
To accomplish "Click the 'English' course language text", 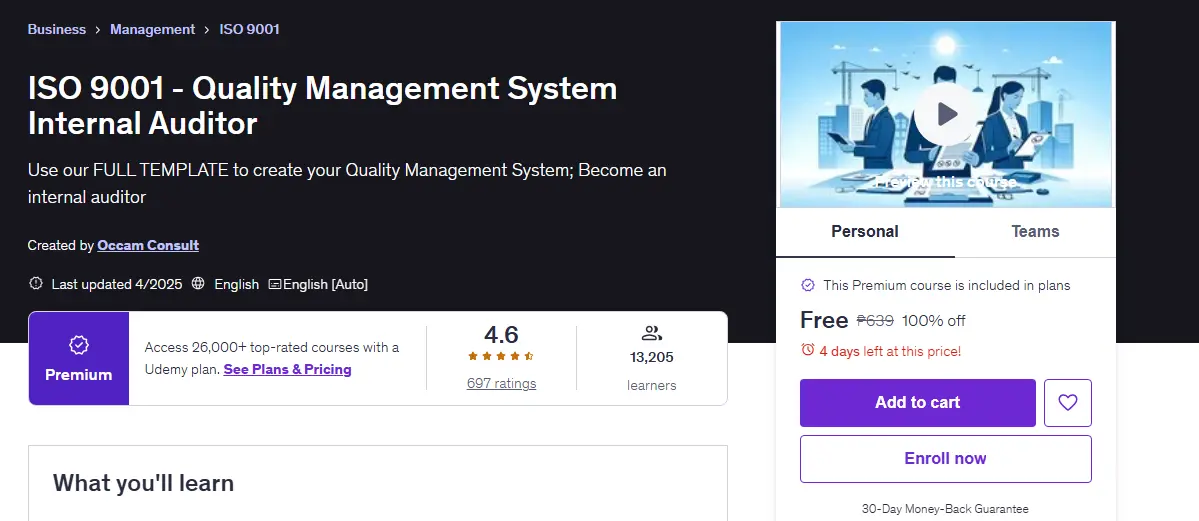I will pyautogui.click(x=236, y=284).
